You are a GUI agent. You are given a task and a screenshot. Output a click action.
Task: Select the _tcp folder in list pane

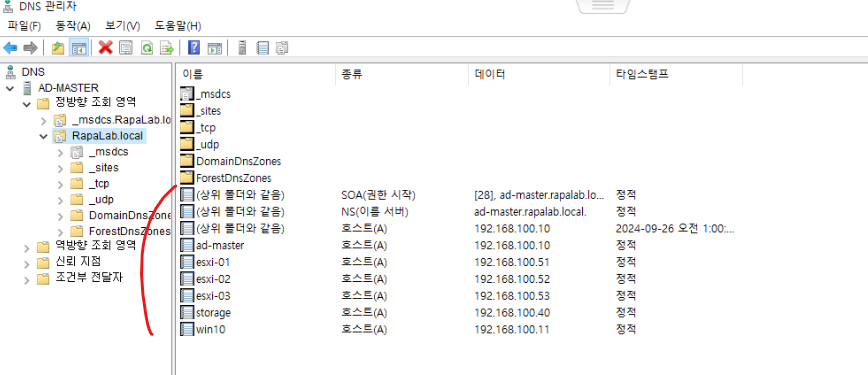coord(206,128)
